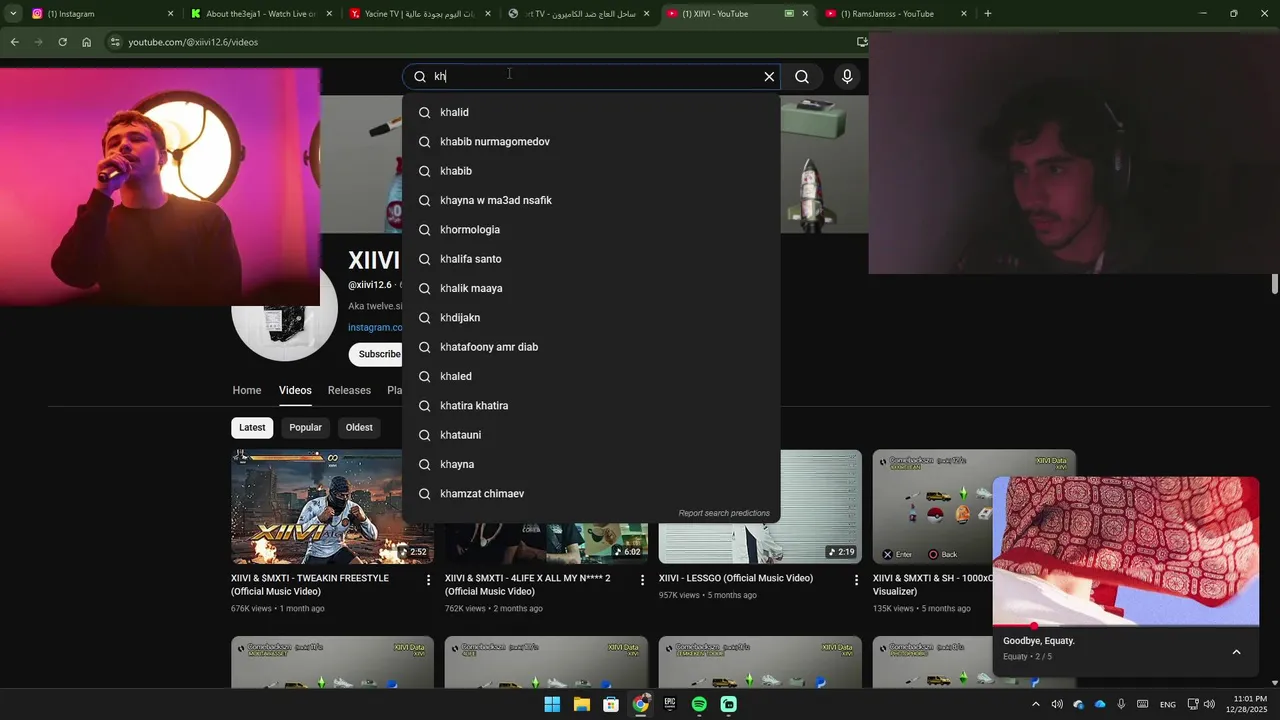Start voice search with microphone icon
1280x720 pixels.
point(847,77)
